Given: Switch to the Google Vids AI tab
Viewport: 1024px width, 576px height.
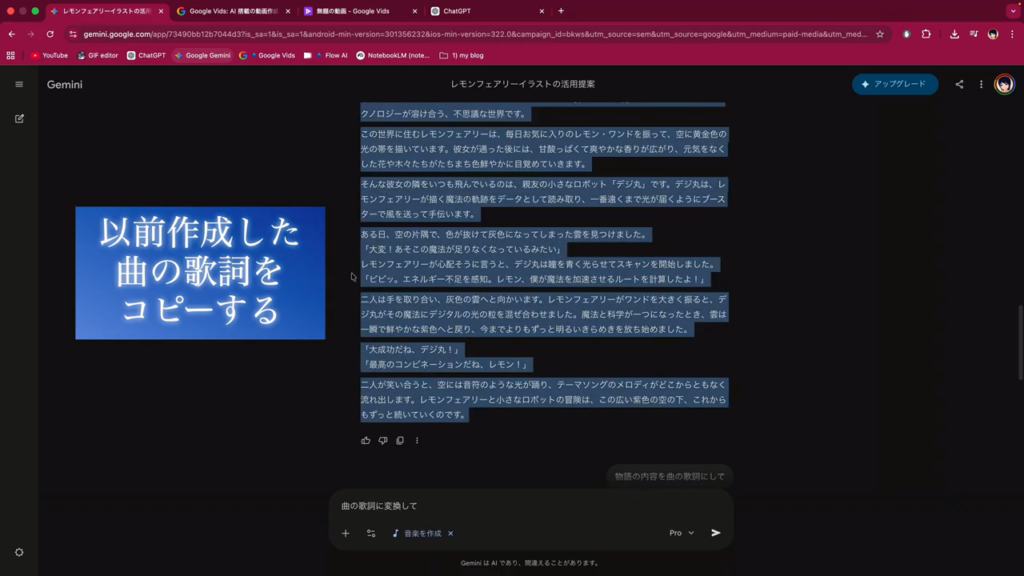Looking at the screenshot, I should [x=233, y=11].
